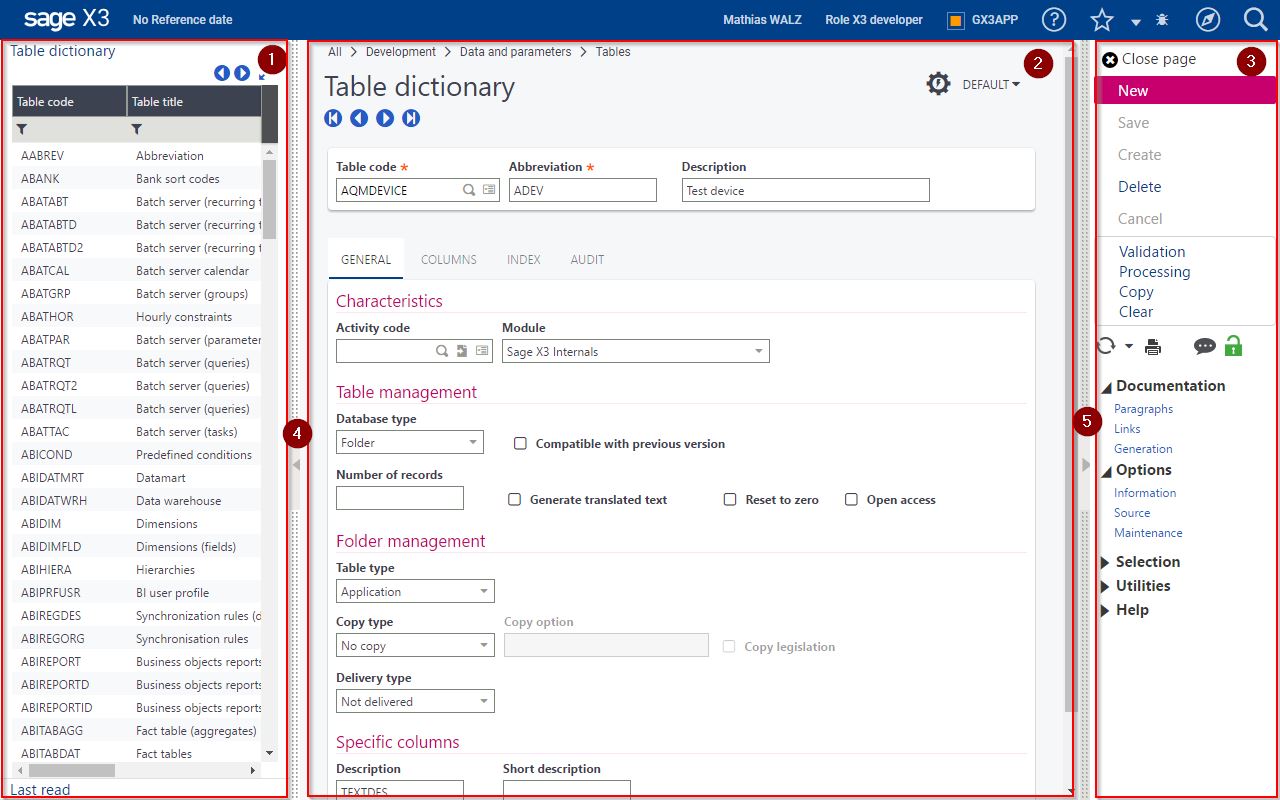
Task: Jump to last record arrow icon
Action: point(411,118)
